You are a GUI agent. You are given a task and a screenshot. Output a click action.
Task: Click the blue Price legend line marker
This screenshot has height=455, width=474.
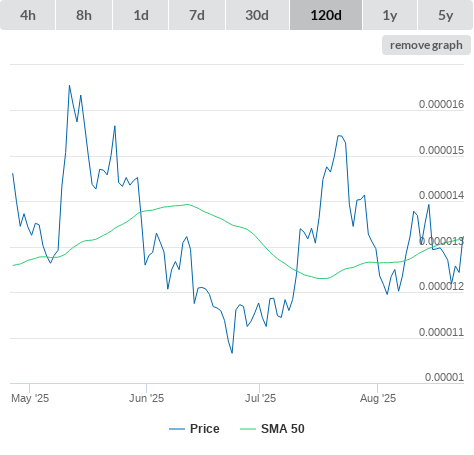177,429
